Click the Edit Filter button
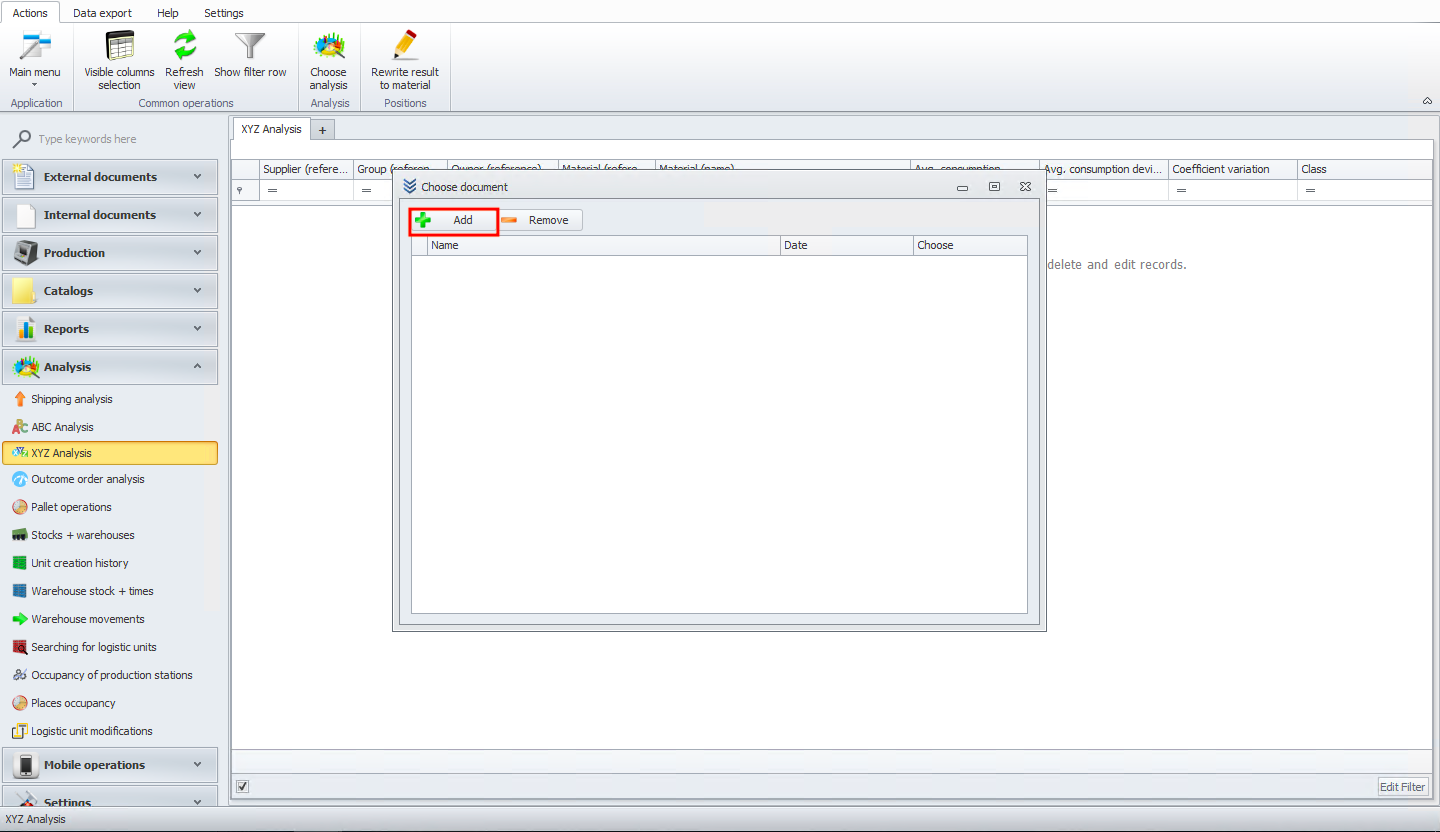The image size is (1440, 832). coord(1403,787)
